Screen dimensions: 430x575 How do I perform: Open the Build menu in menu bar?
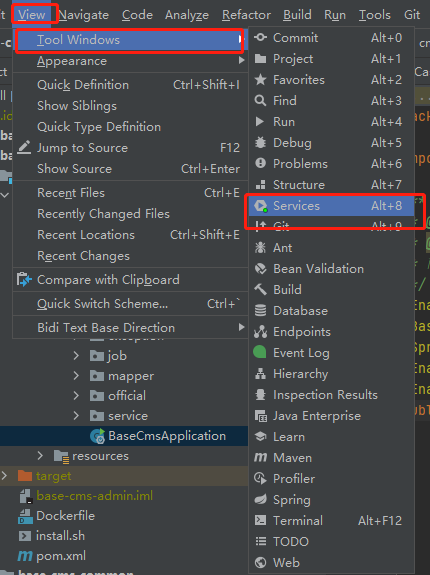click(x=297, y=15)
